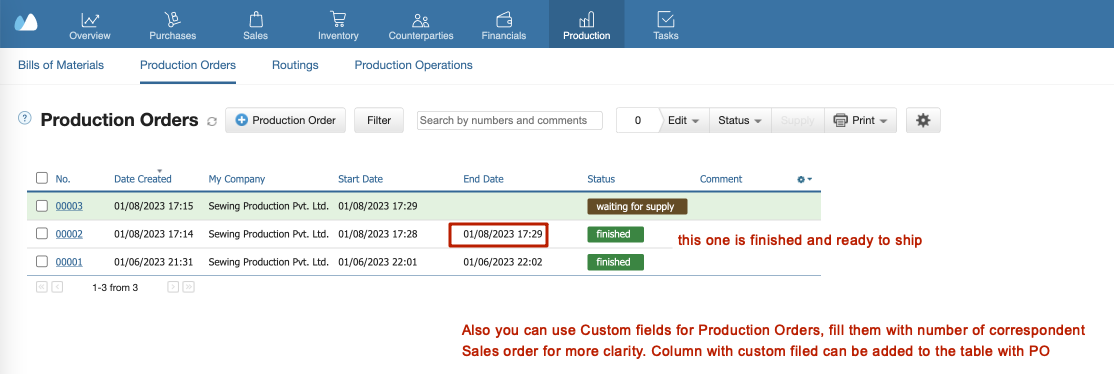The height and width of the screenshot is (374, 1114).
Task: Select checkbox for order 00003
Action: coord(42,206)
